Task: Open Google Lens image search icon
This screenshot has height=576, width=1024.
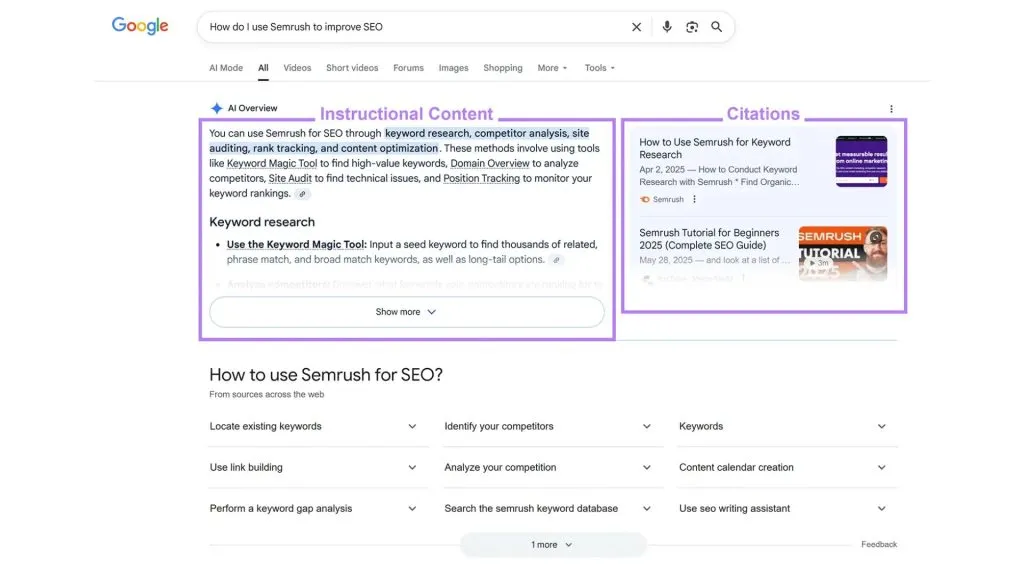Action: (692, 27)
